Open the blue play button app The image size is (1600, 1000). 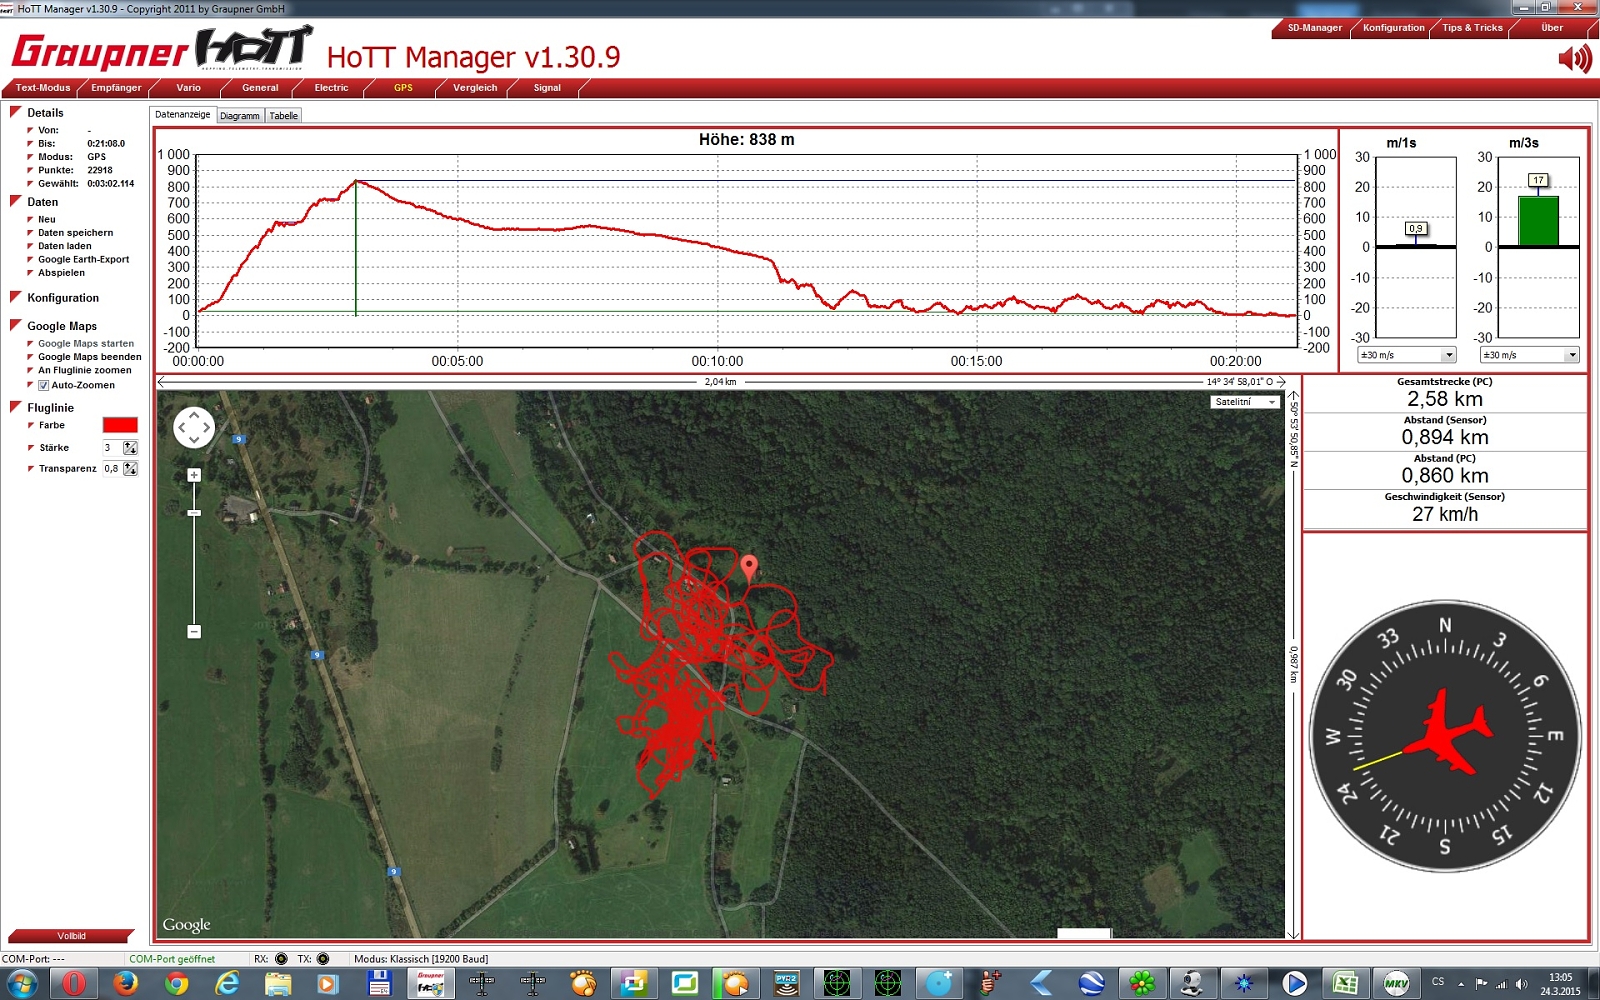point(1294,984)
